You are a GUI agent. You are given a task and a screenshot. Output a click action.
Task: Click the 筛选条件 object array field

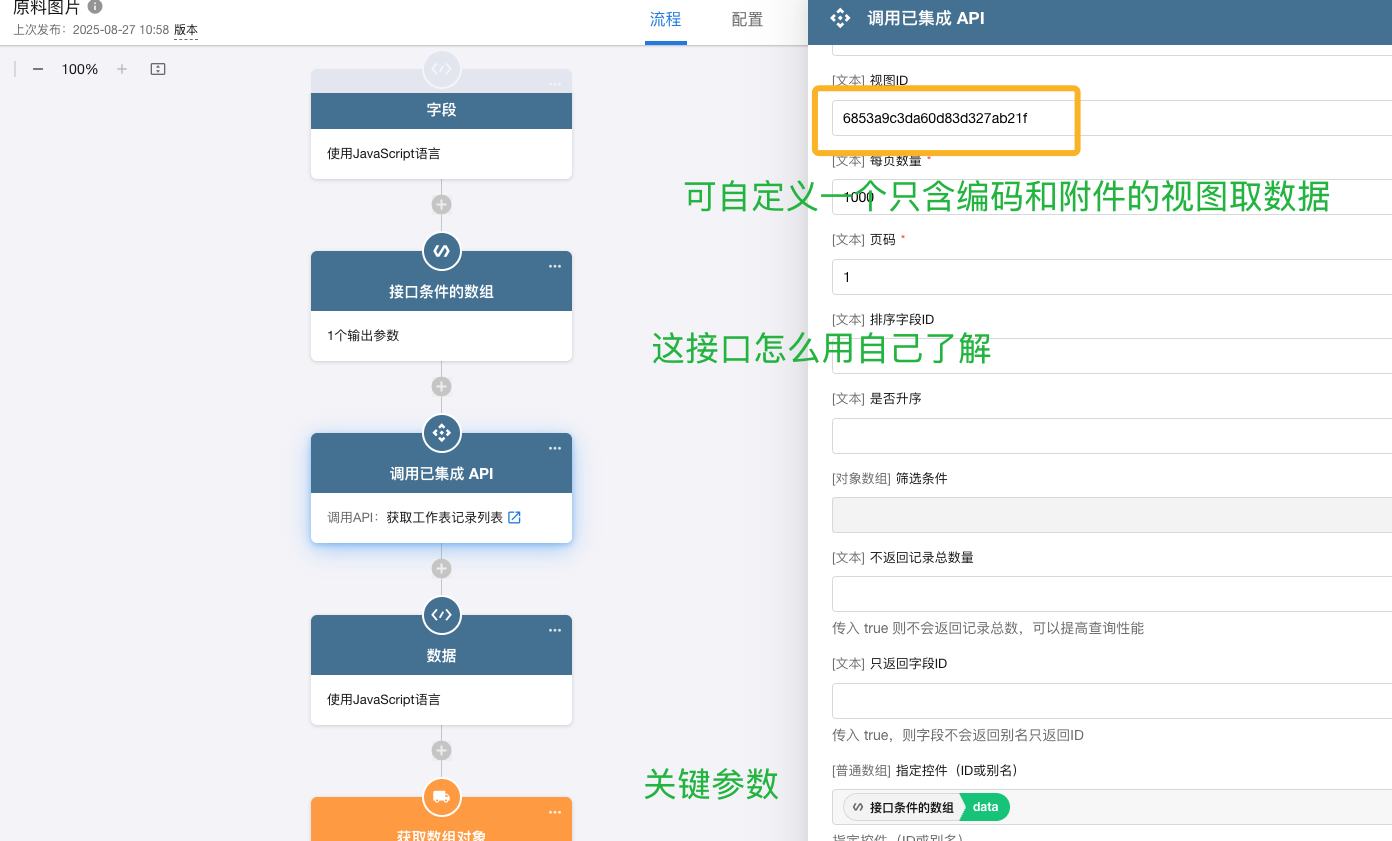point(1112,515)
